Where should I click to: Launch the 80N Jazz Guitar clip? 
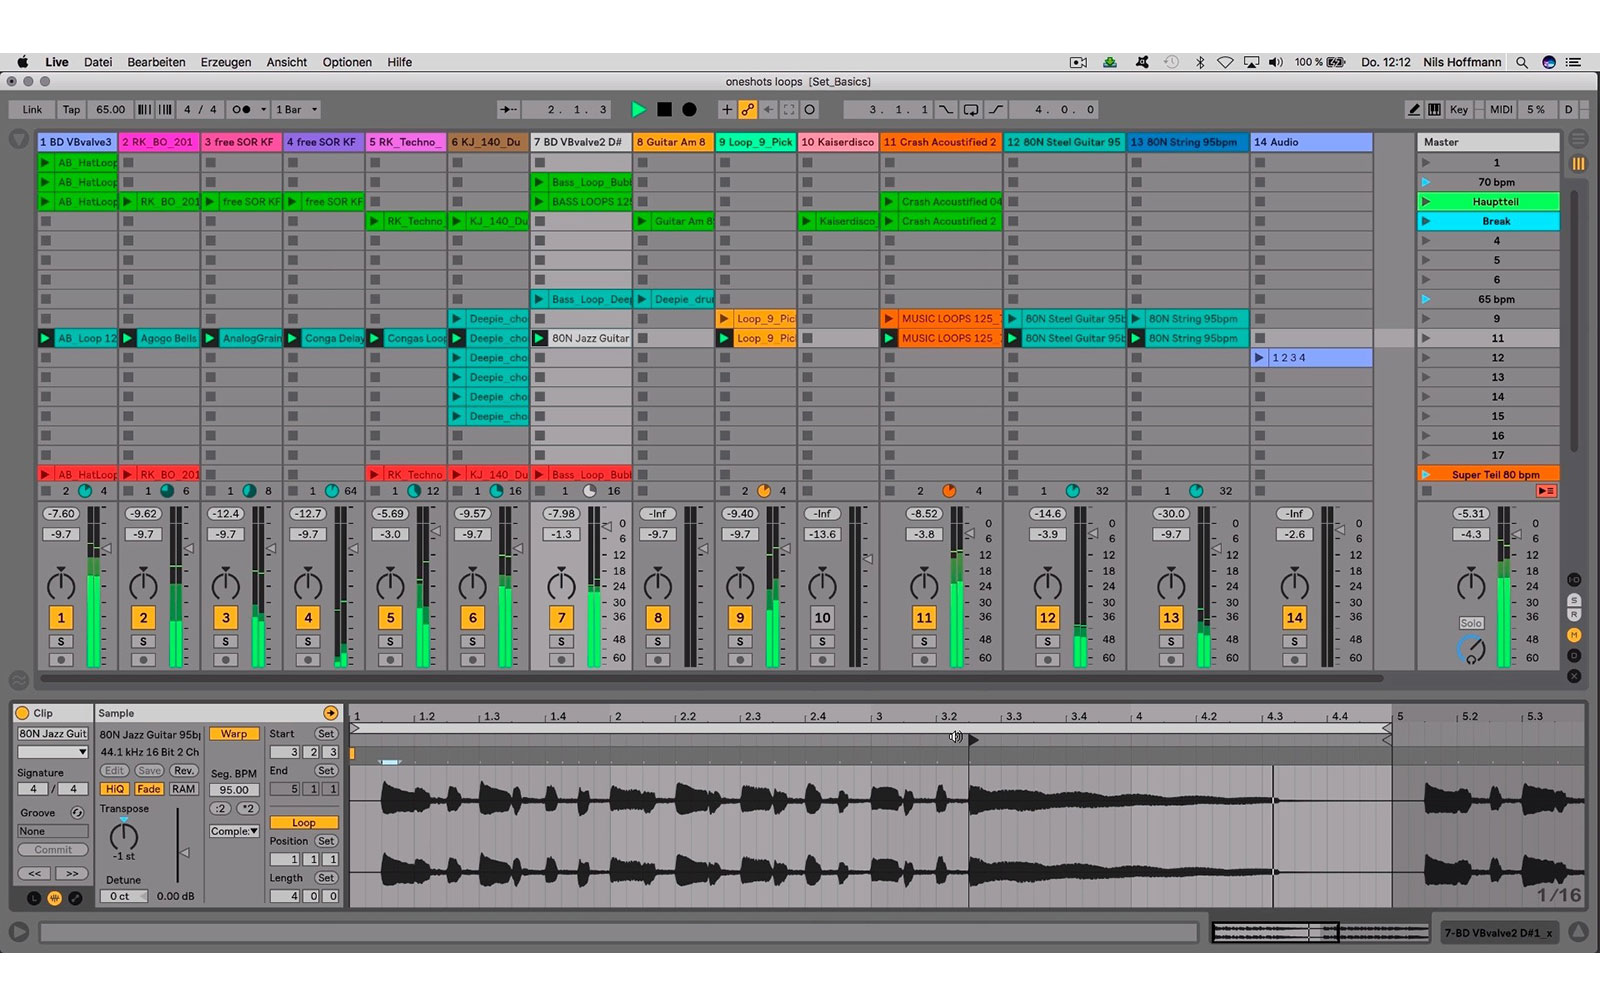point(540,338)
